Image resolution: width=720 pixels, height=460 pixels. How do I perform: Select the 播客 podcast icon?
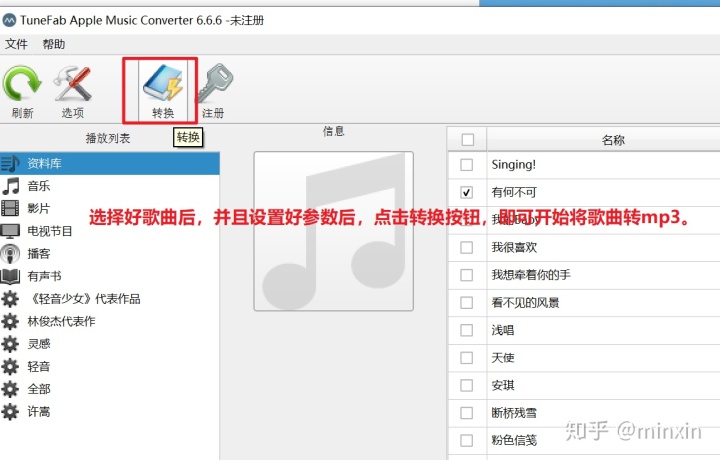pyautogui.click(x=10, y=253)
